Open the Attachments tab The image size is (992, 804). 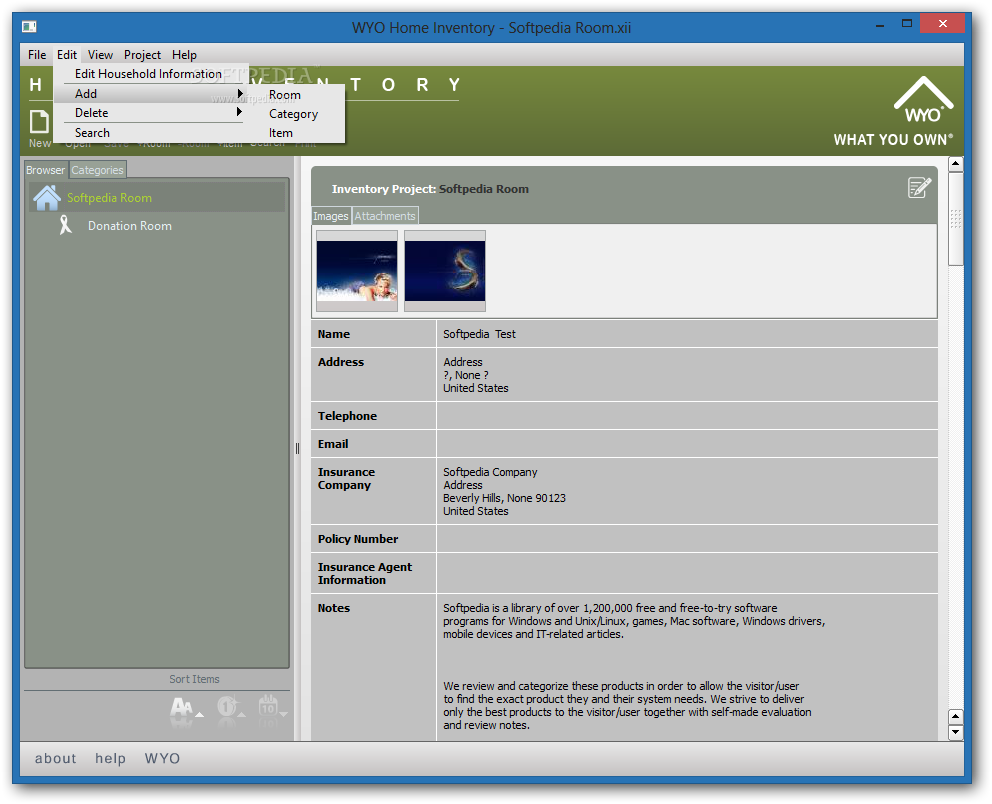(385, 216)
